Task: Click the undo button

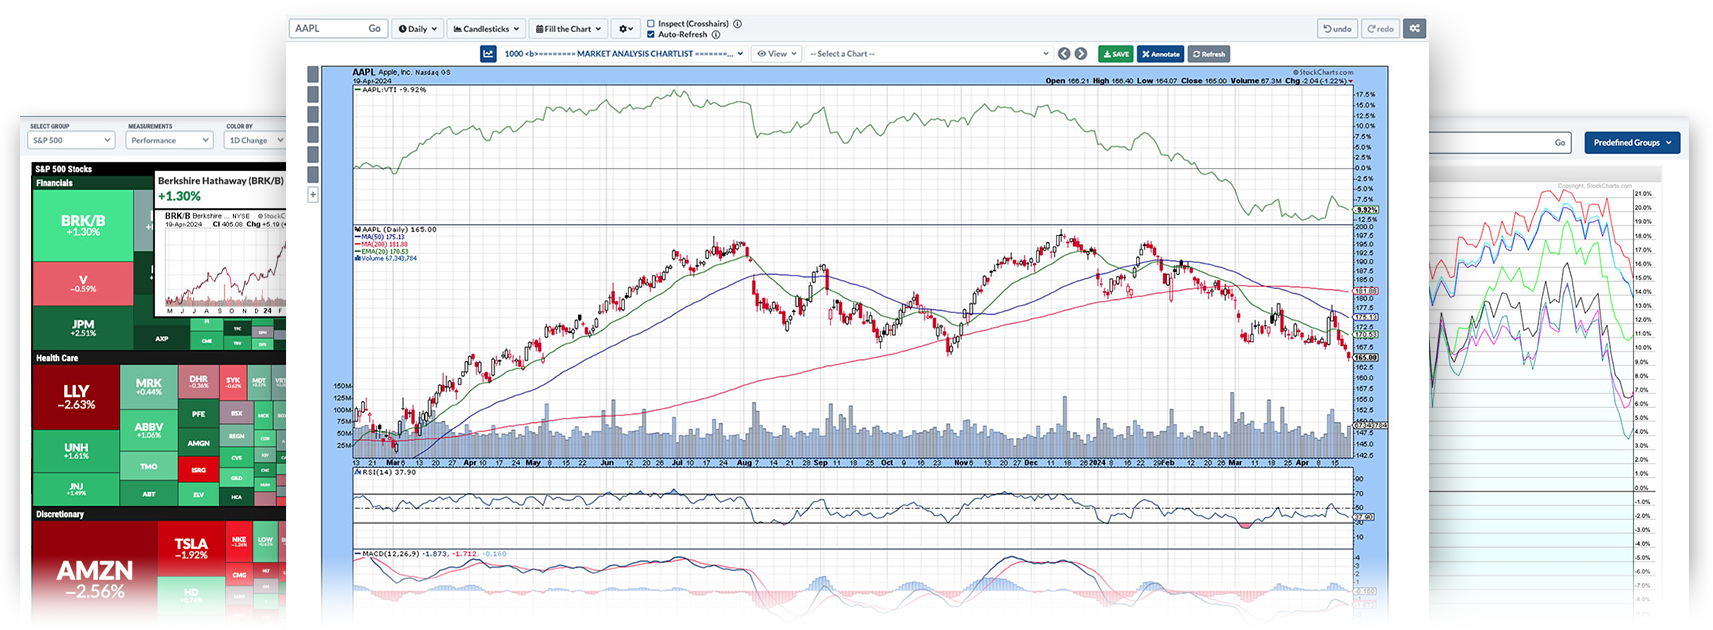Action: [1337, 29]
